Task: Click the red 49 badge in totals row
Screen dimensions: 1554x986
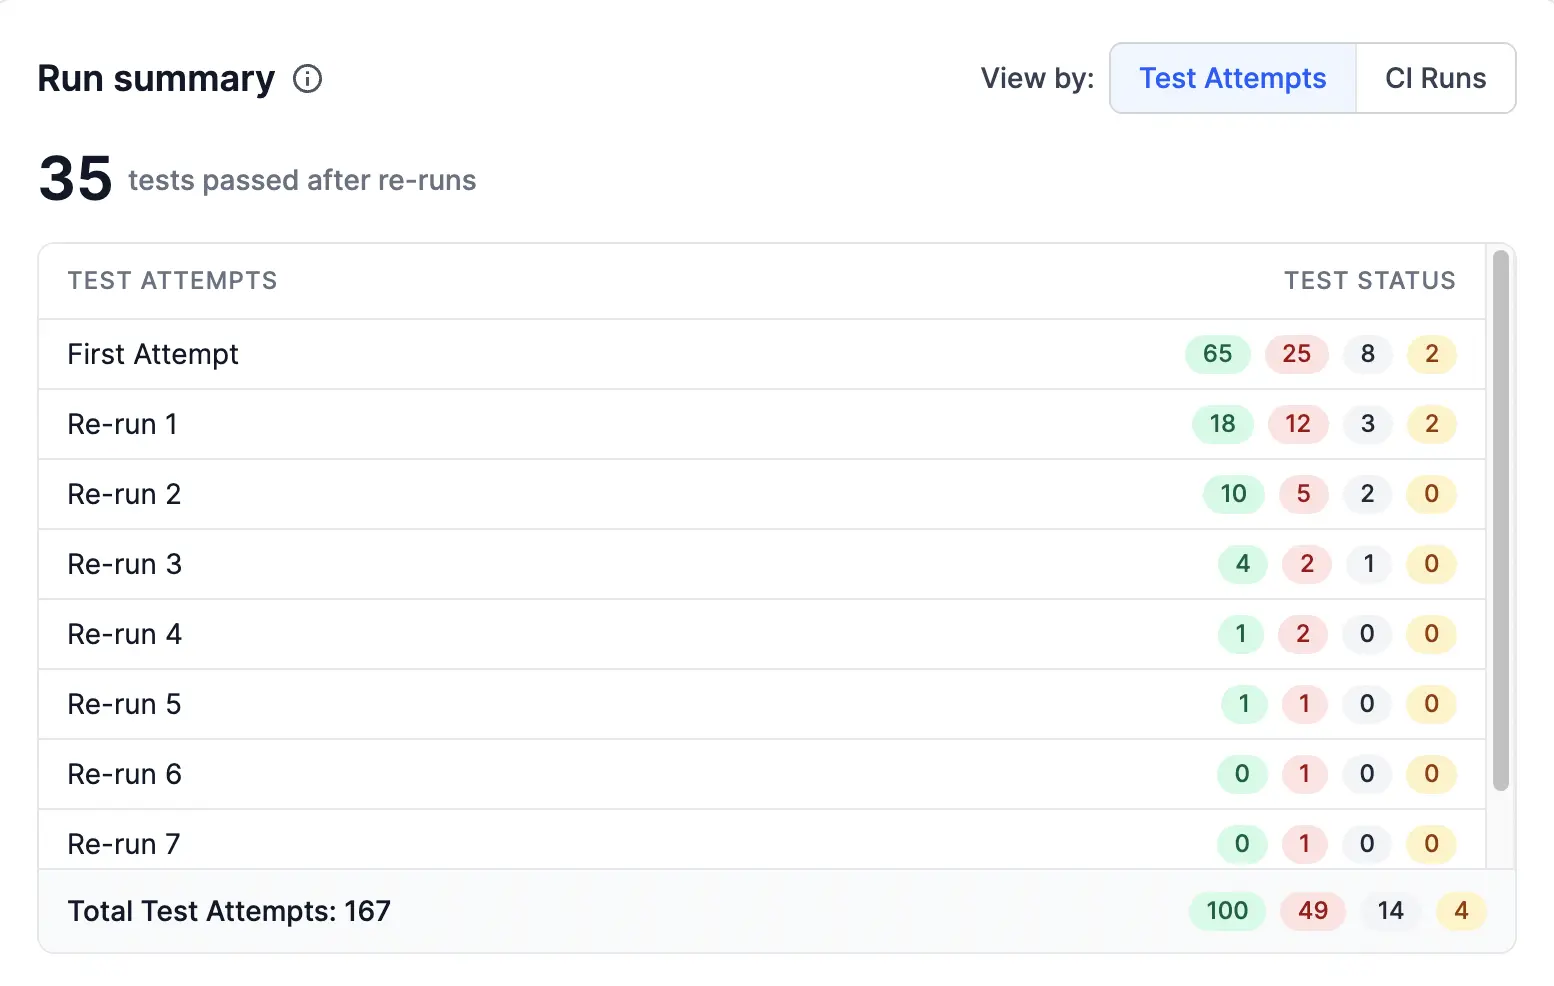Action: (1313, 911)
